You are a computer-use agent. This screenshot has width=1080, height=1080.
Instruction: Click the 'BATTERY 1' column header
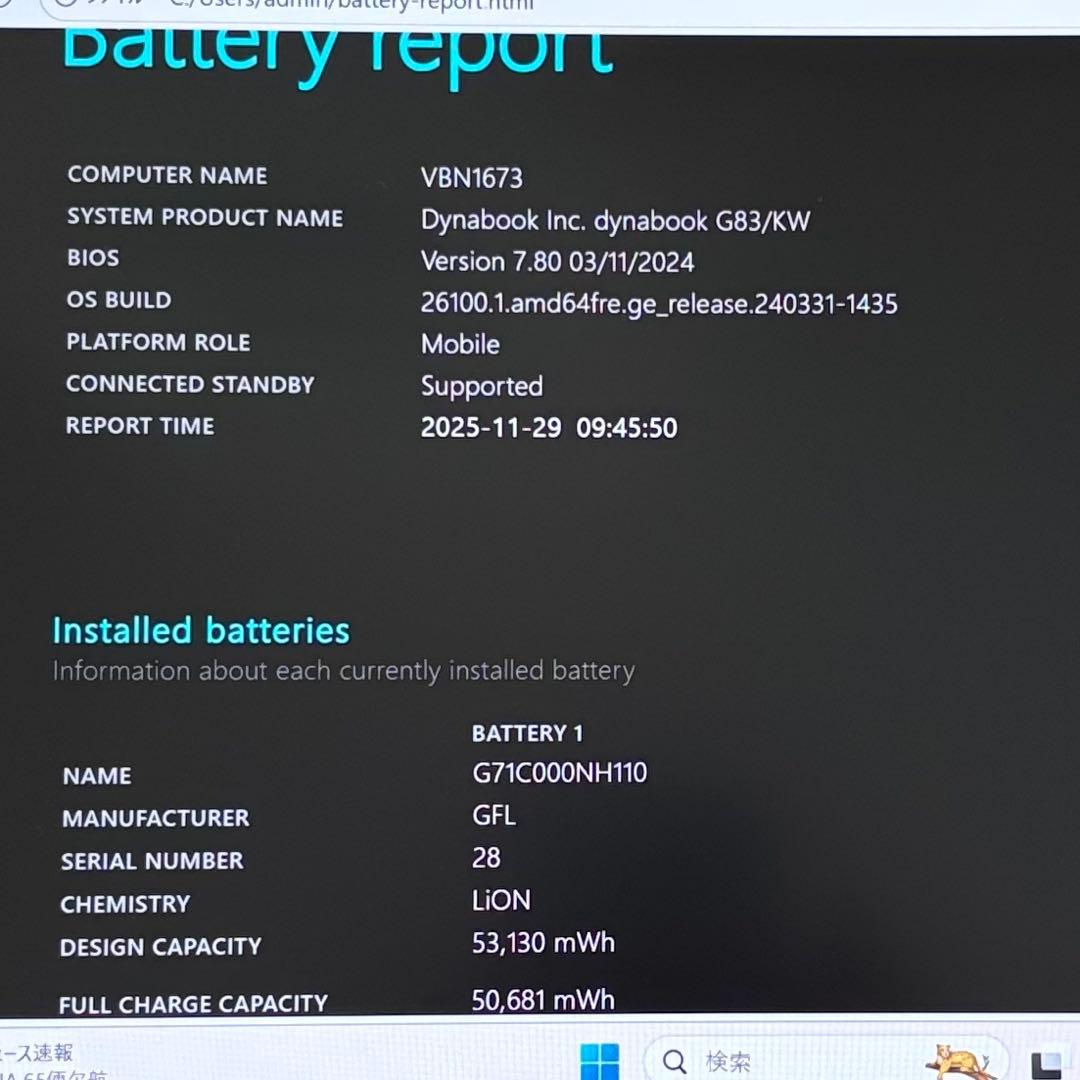point(527,734)
